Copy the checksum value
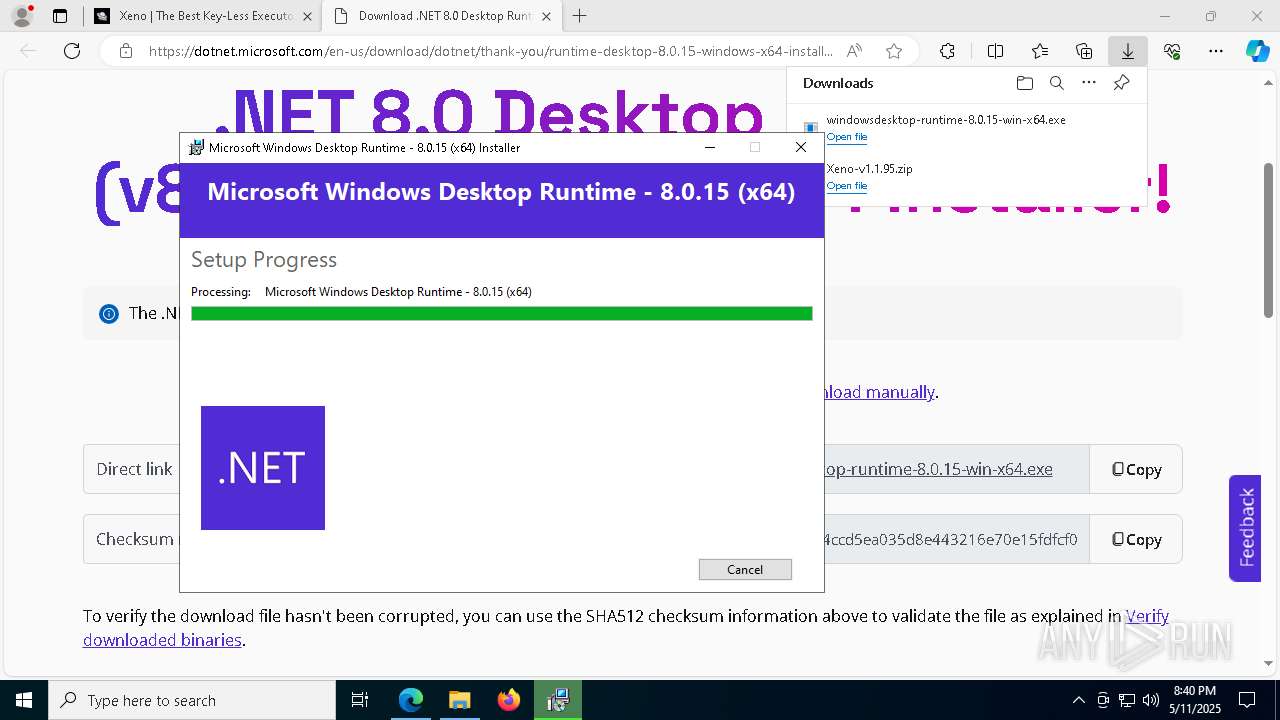The image size is (1280, 720). point(1136,539)
